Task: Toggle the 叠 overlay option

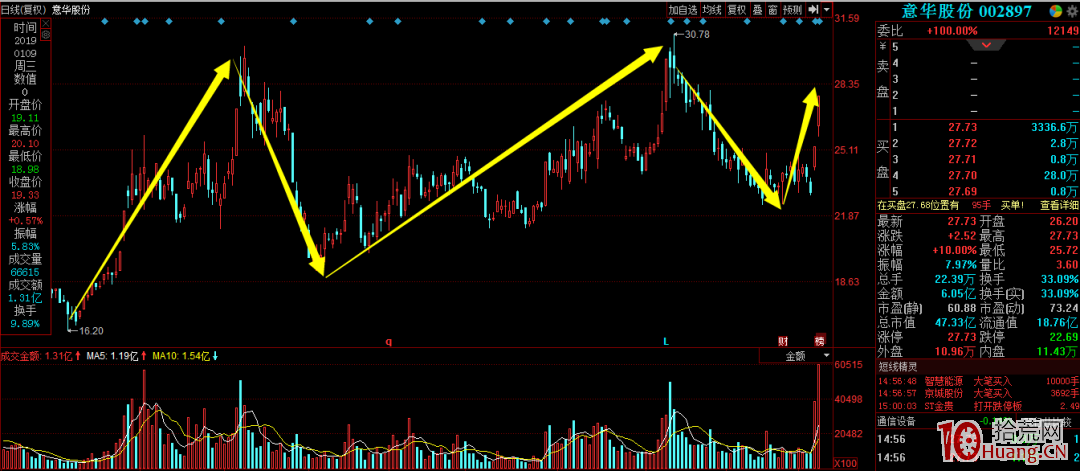Action: [757, 10]
